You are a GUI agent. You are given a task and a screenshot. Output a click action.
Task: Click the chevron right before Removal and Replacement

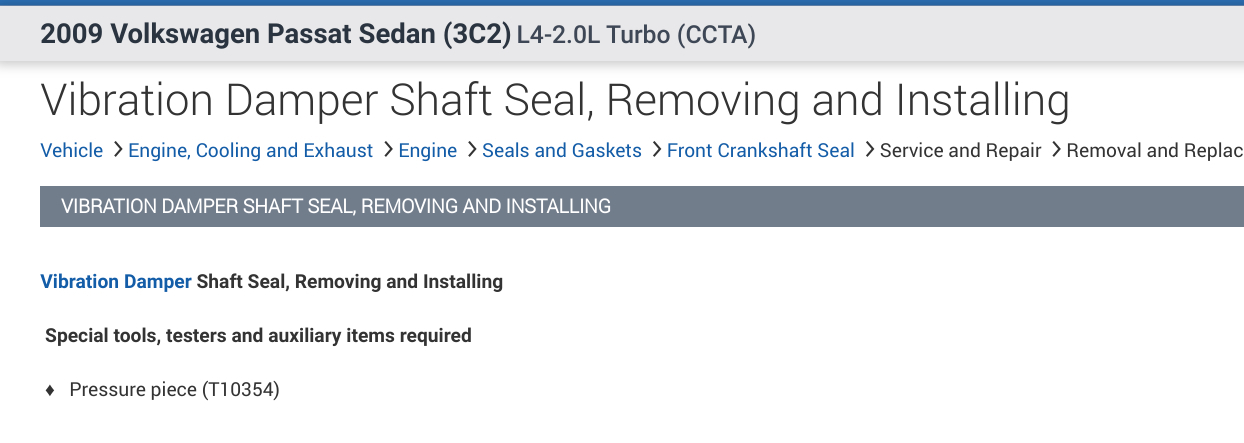click(x=1055, y=150)
